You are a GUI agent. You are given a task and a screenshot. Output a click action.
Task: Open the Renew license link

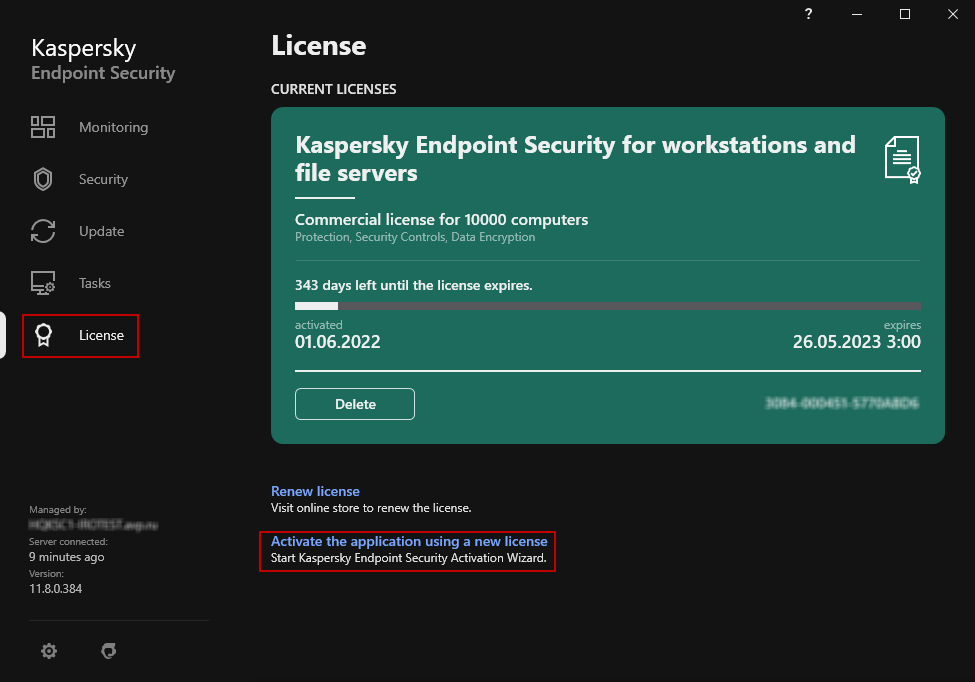(315, 491)
